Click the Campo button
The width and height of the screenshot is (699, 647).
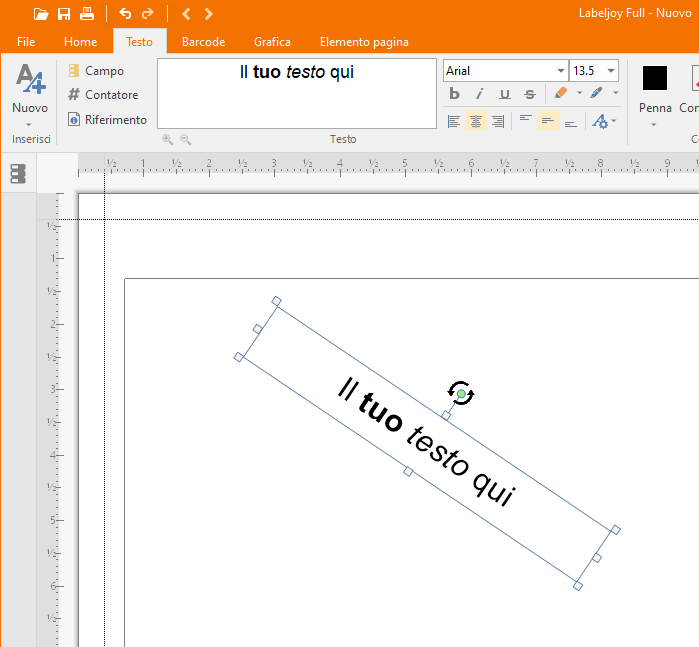click(96, 71)
